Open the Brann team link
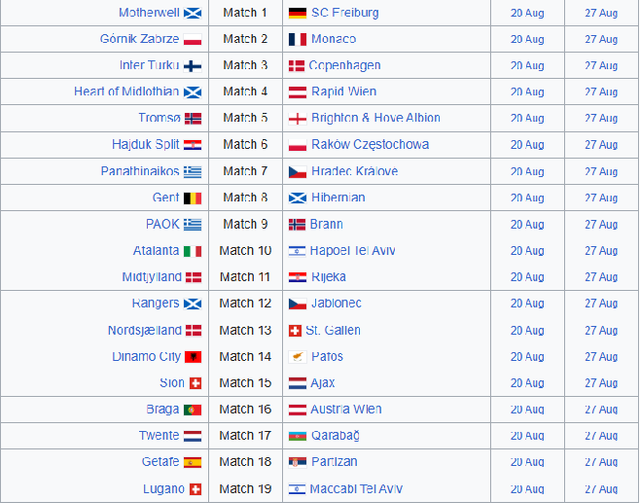 pyautogui.click(x=326, y=224)
